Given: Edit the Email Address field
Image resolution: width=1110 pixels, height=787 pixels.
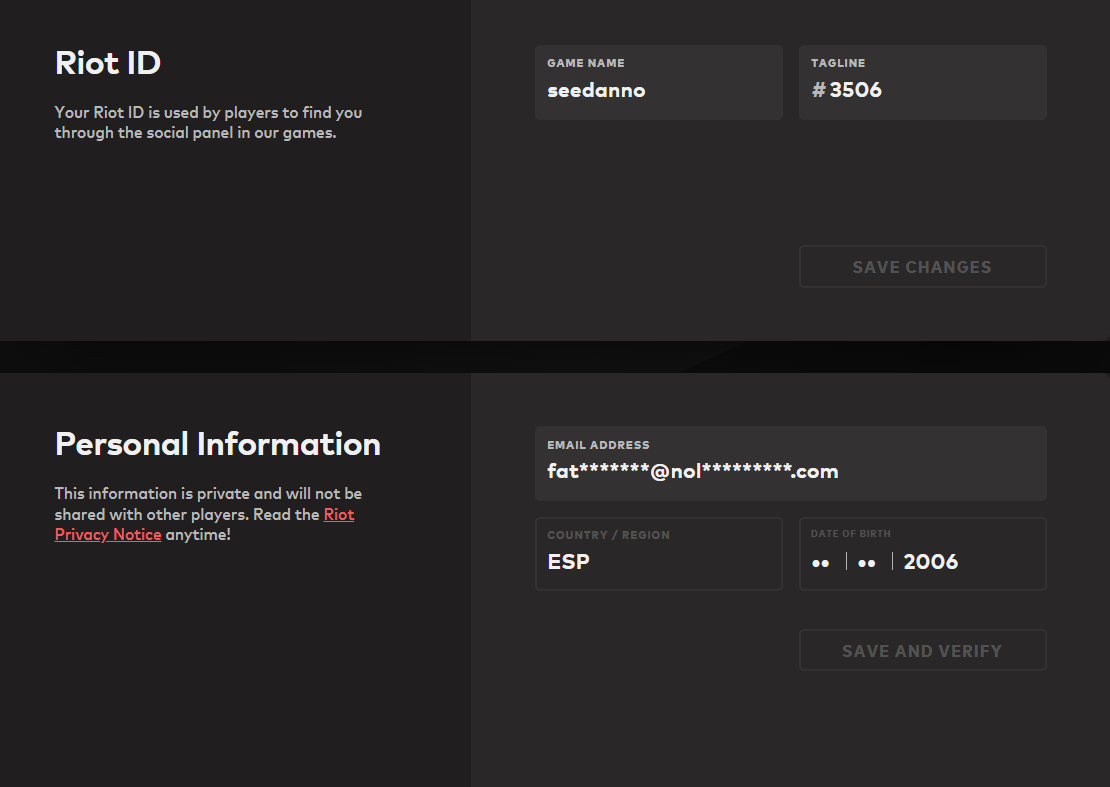Looking at the screenshot, I should coord(791,464).
